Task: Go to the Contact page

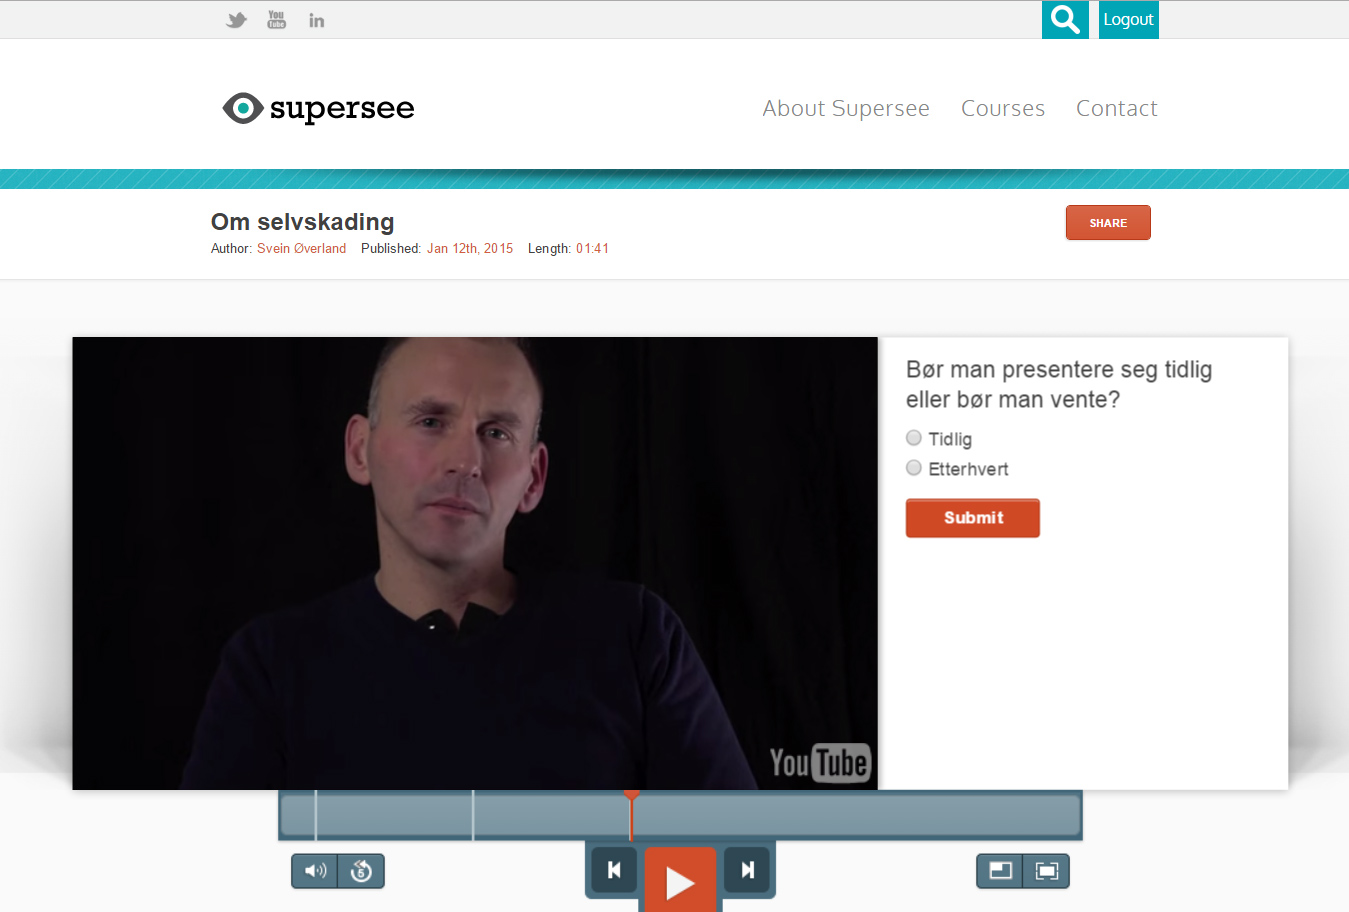Action: click(1117, 108)
